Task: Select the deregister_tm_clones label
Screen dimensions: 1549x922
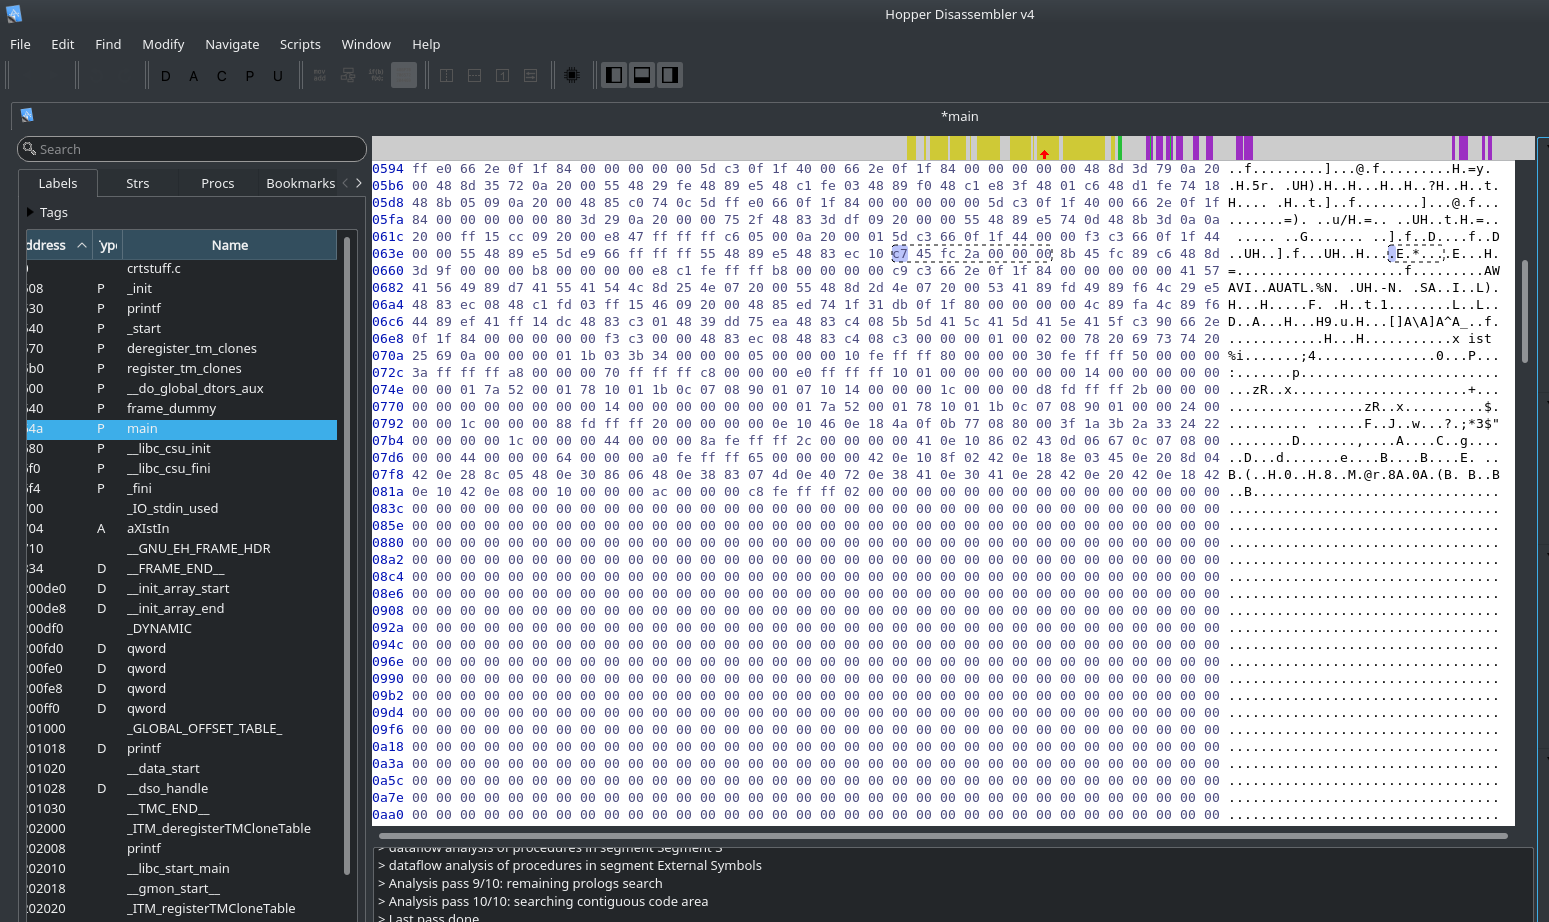Action: point(182,348)
